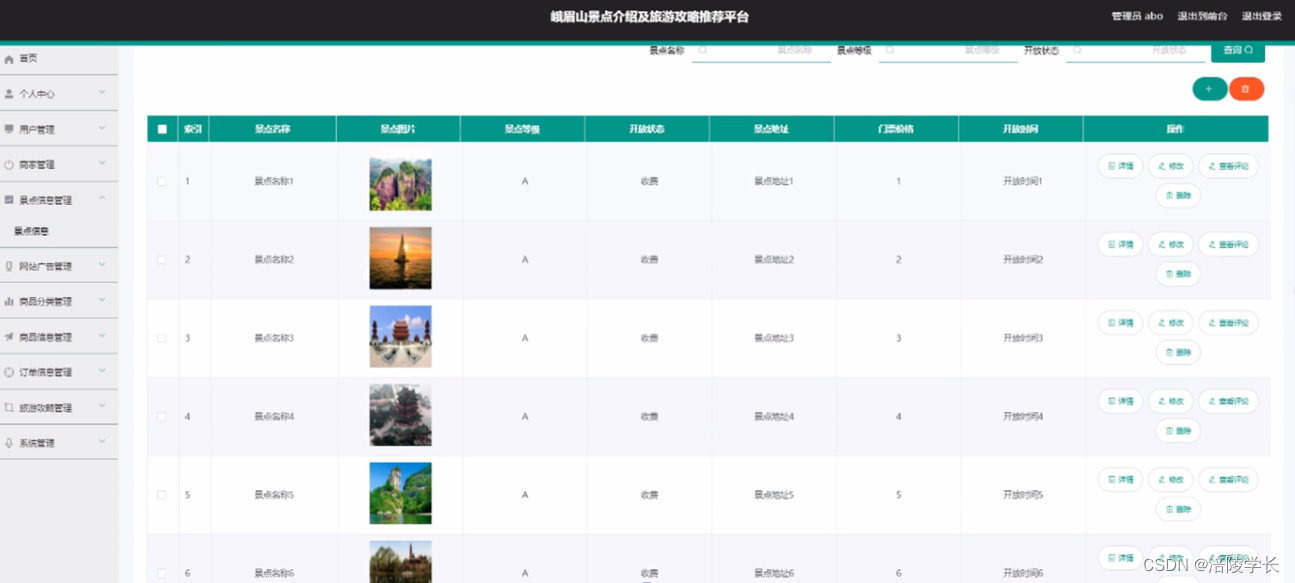Check the checkbox for row 景点名称3
Screen dimensions: 1295x583
click(x=162, y=338)
